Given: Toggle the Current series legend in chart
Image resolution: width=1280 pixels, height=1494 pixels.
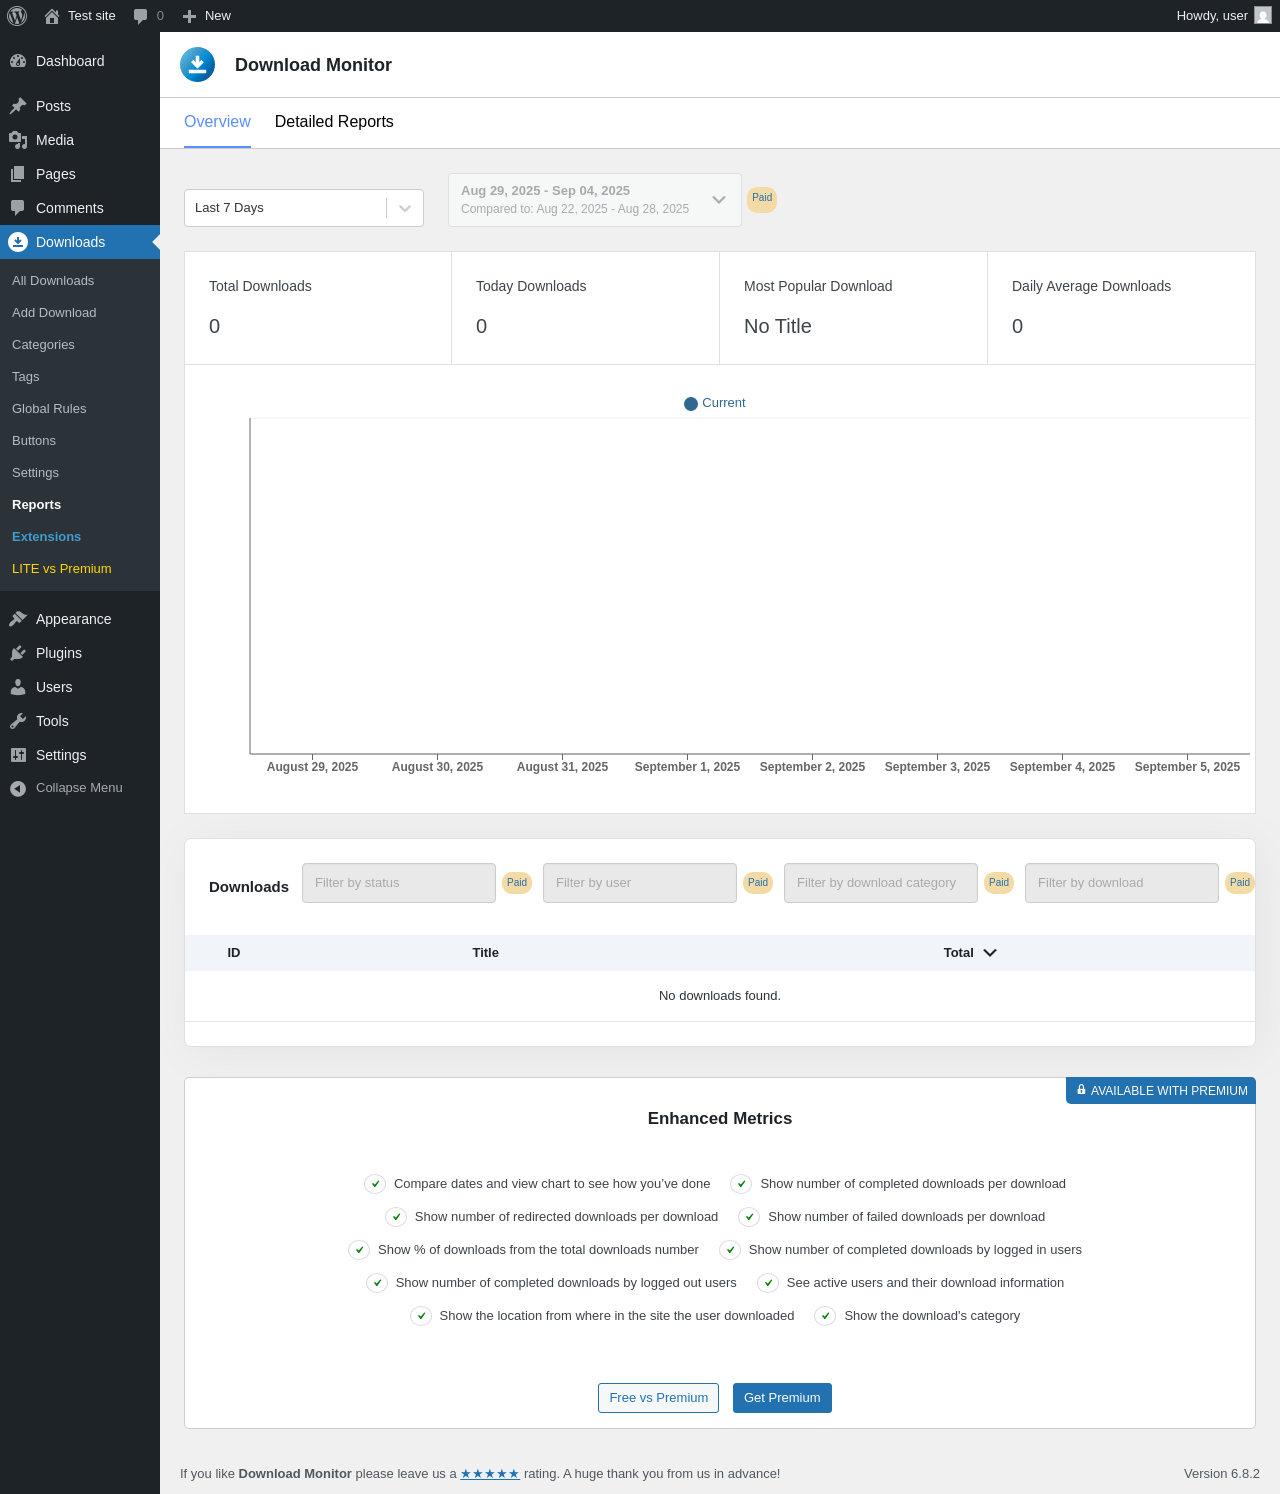Looking at the screenshot, I should click(x=714, y=403).
